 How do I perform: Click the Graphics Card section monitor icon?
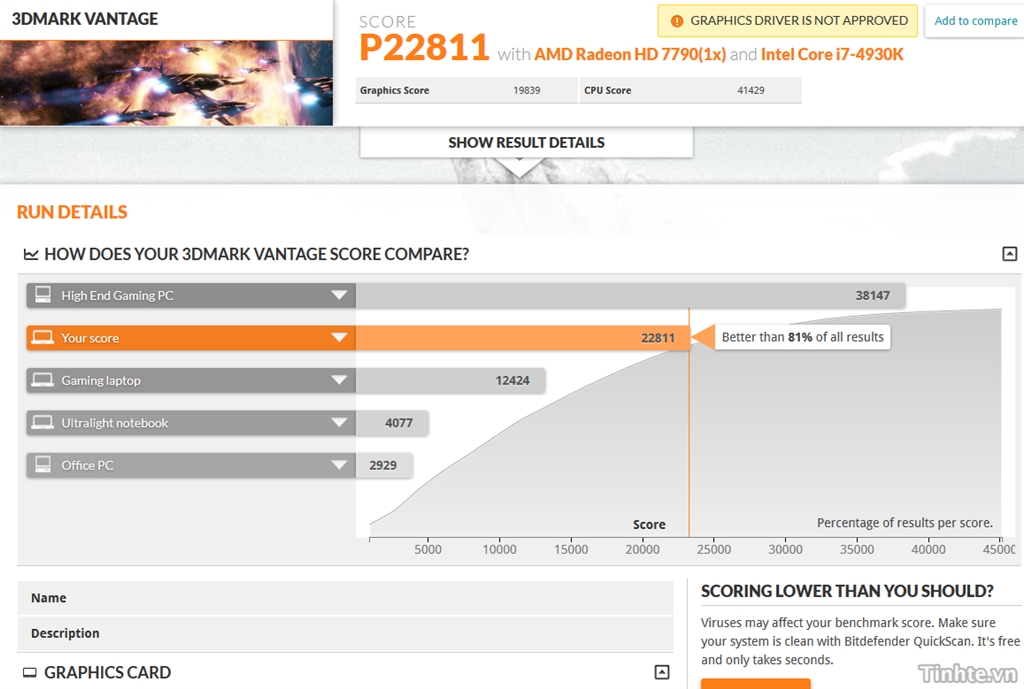pos(30,672)
